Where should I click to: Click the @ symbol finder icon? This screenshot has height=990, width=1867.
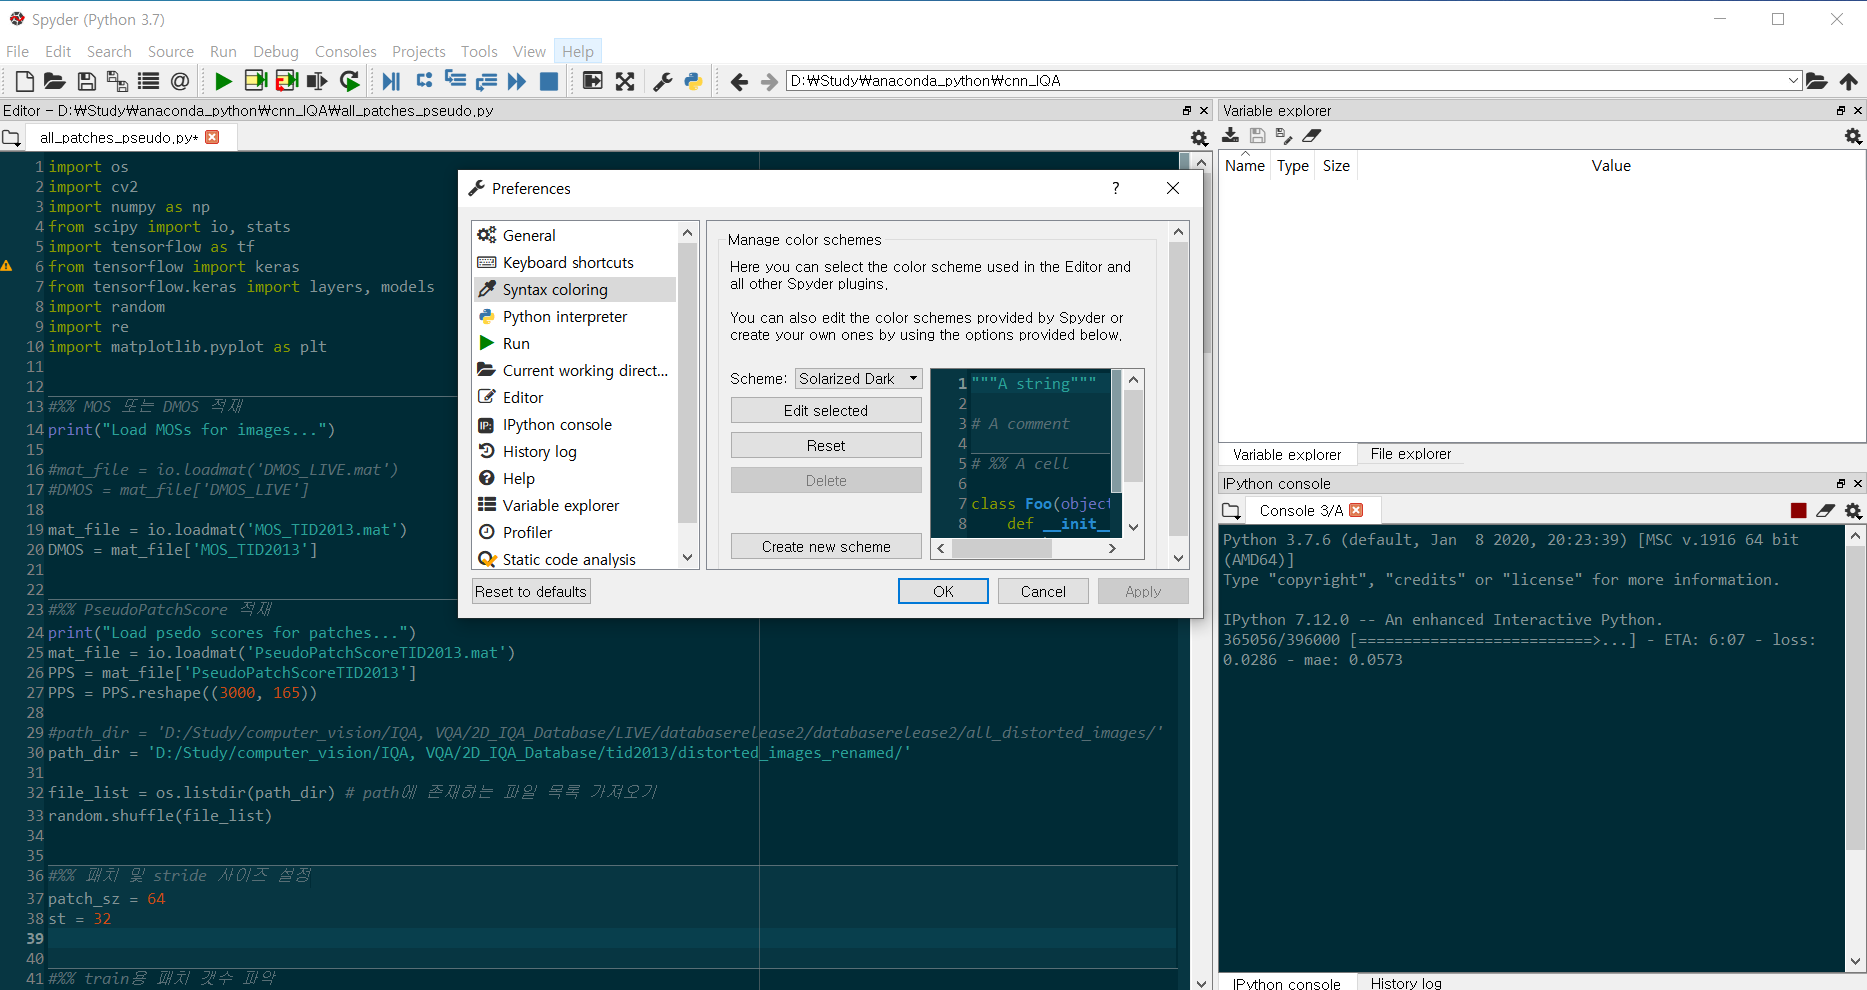180,81
